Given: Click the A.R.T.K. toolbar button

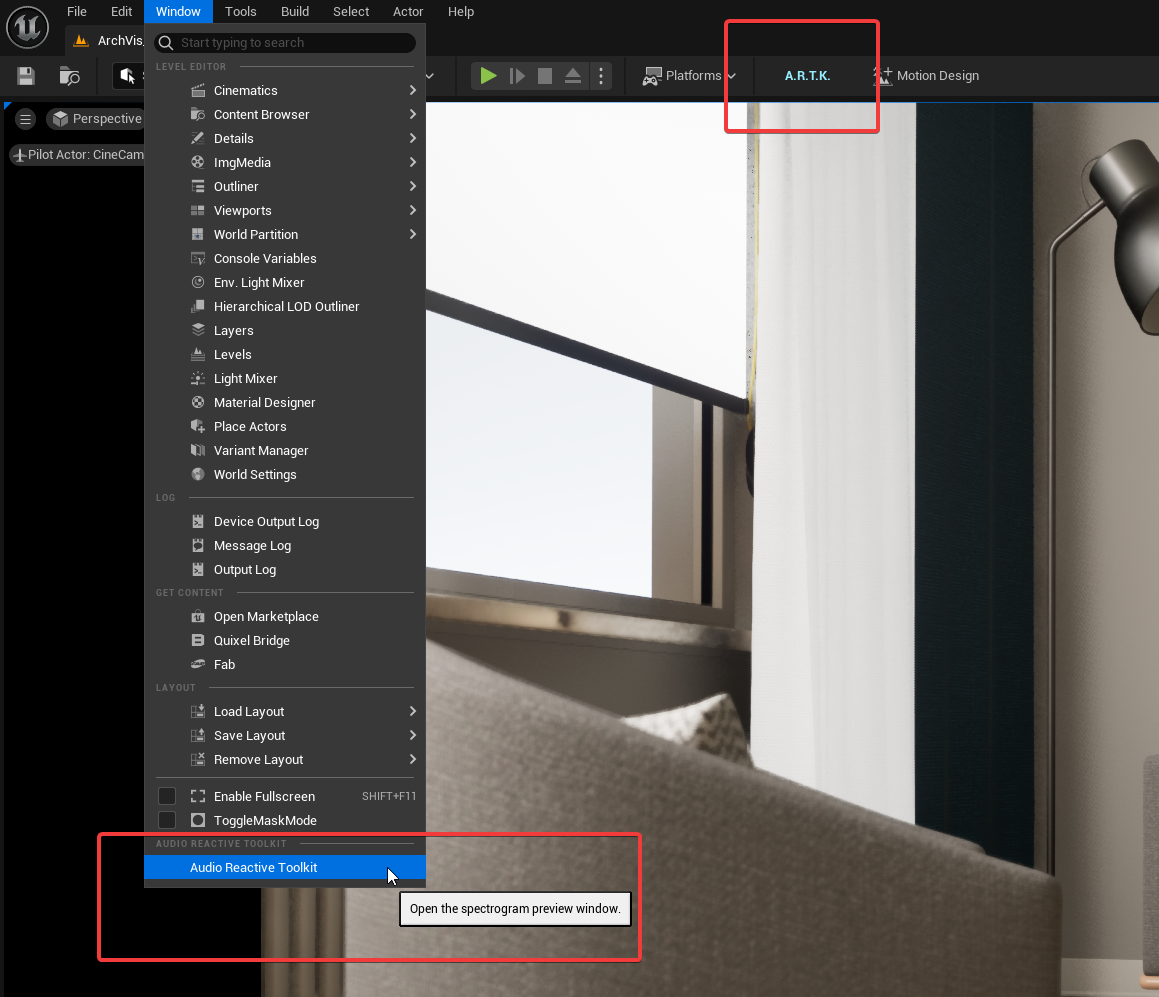Looking at the screenshot, I should [x=807, y=75].
